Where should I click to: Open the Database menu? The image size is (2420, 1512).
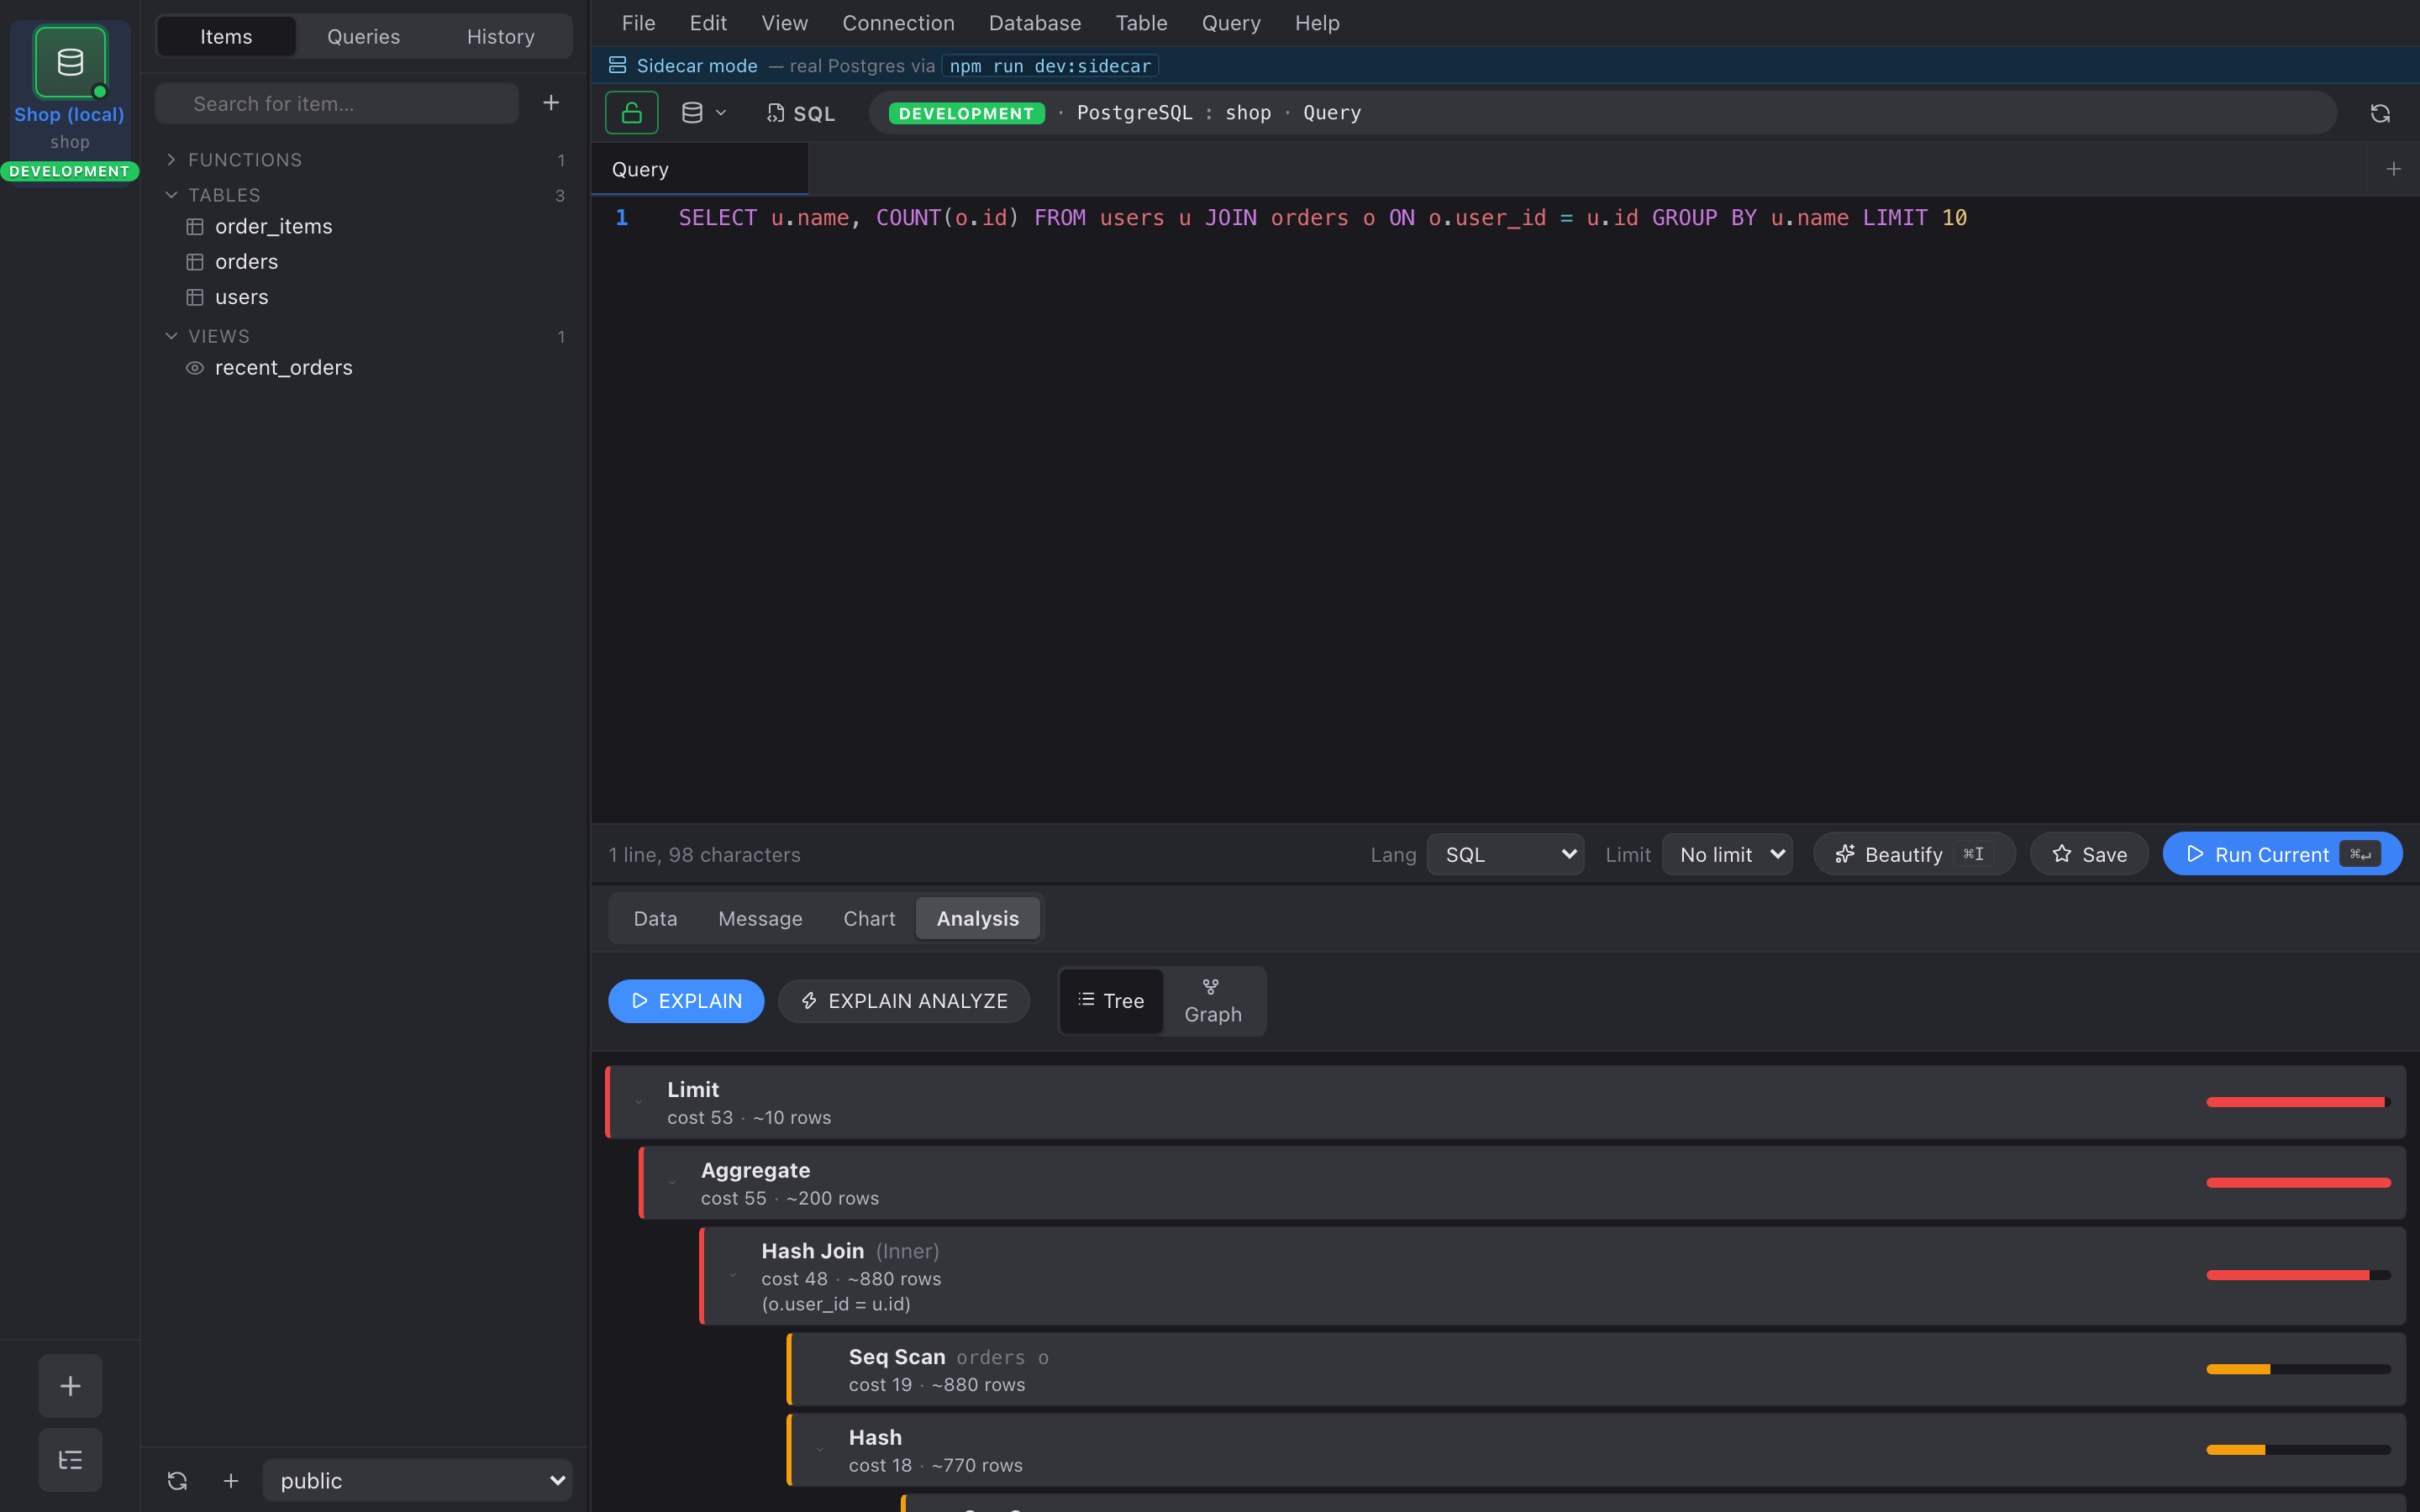pyautogui.click(x=1035, y=23)
